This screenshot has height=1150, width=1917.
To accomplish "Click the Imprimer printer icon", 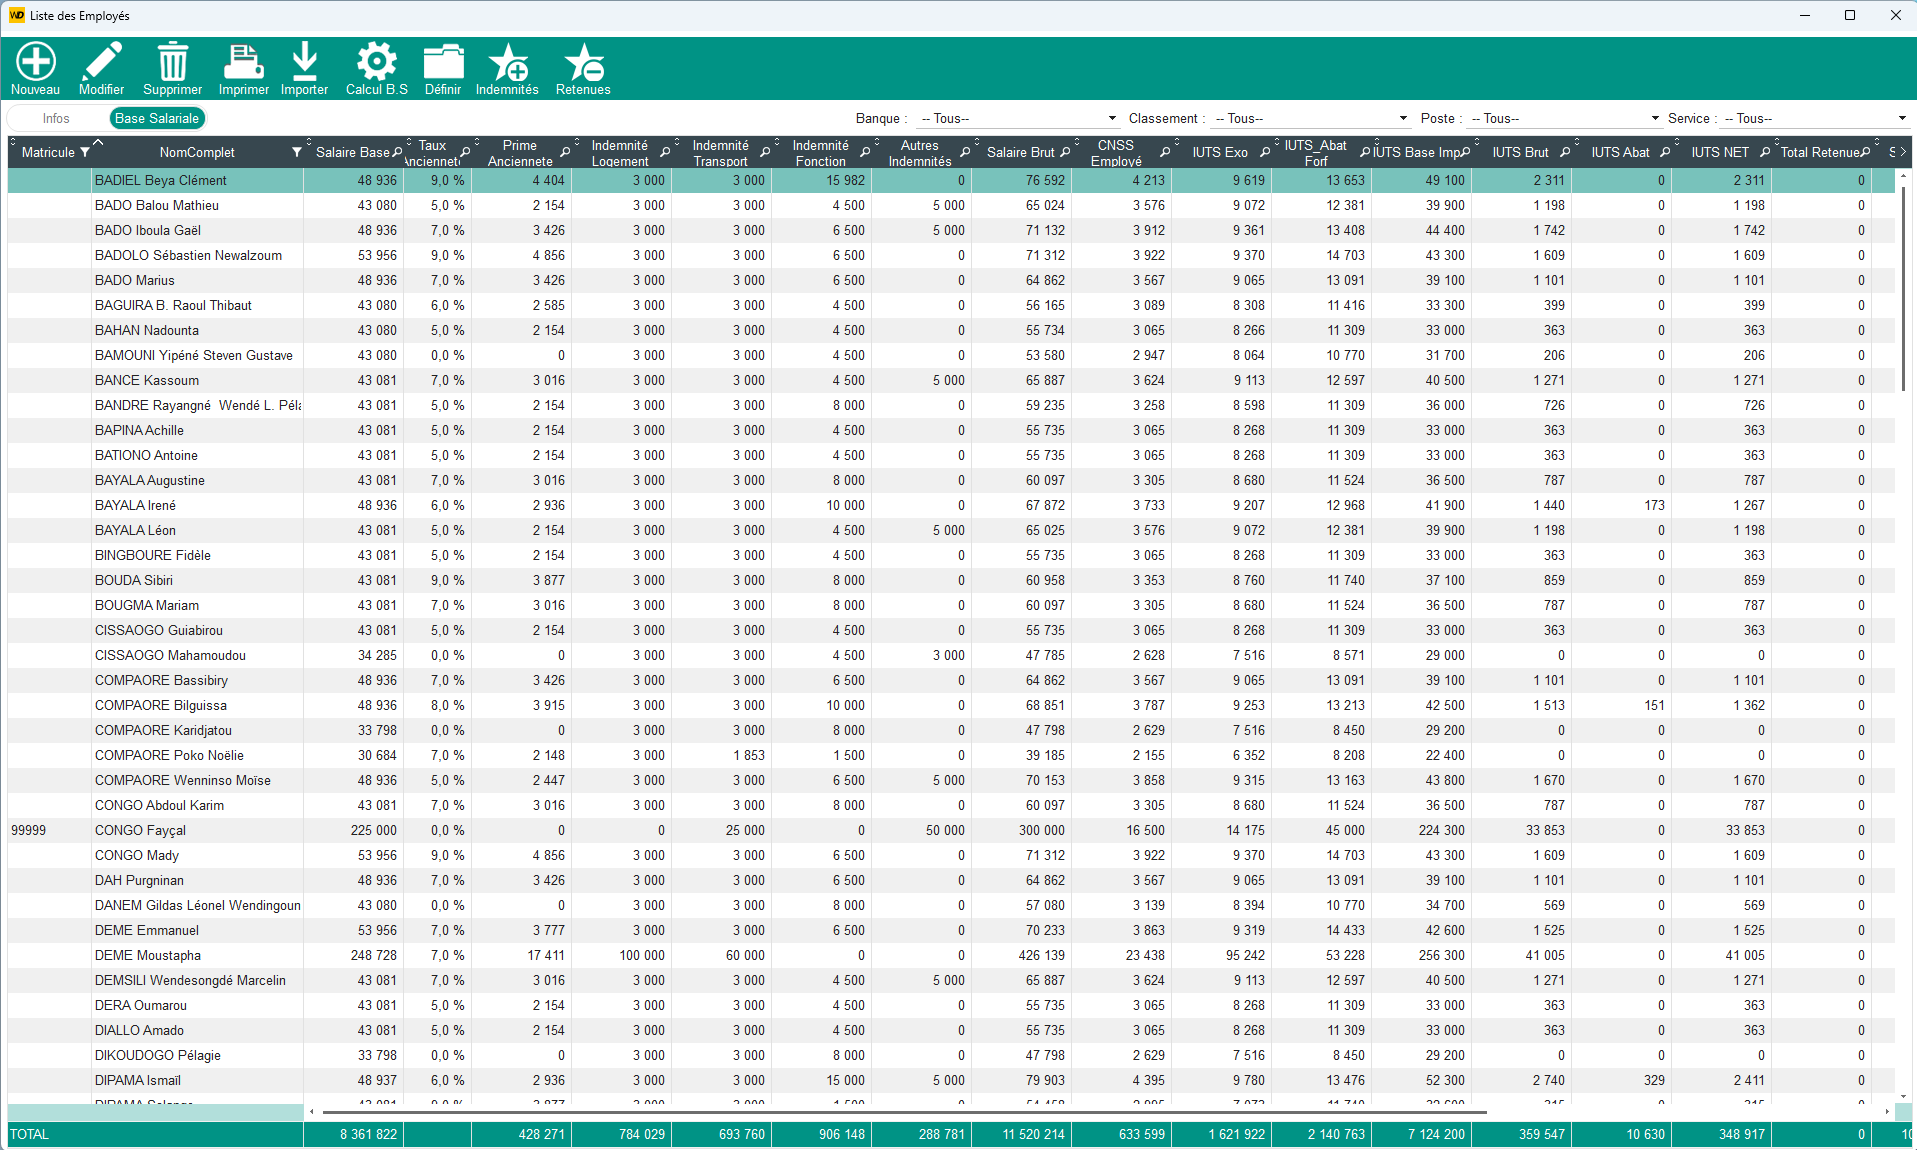I will 243,62.
